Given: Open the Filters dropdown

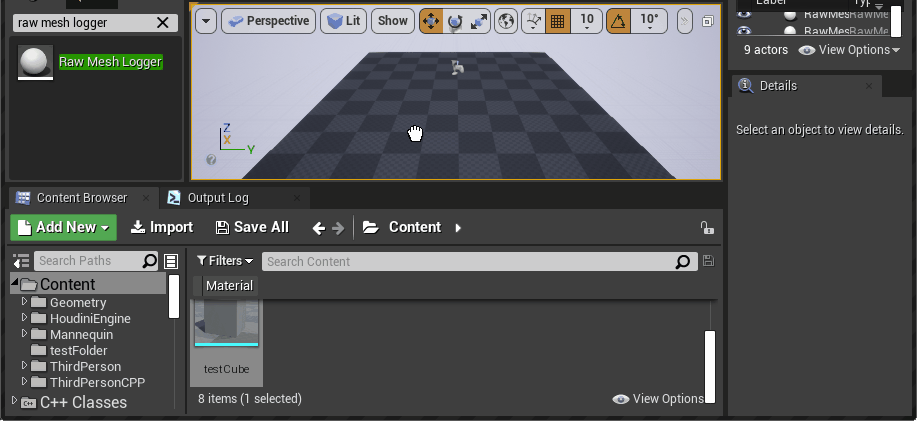Looking at the screenshot, I should 225,261.
